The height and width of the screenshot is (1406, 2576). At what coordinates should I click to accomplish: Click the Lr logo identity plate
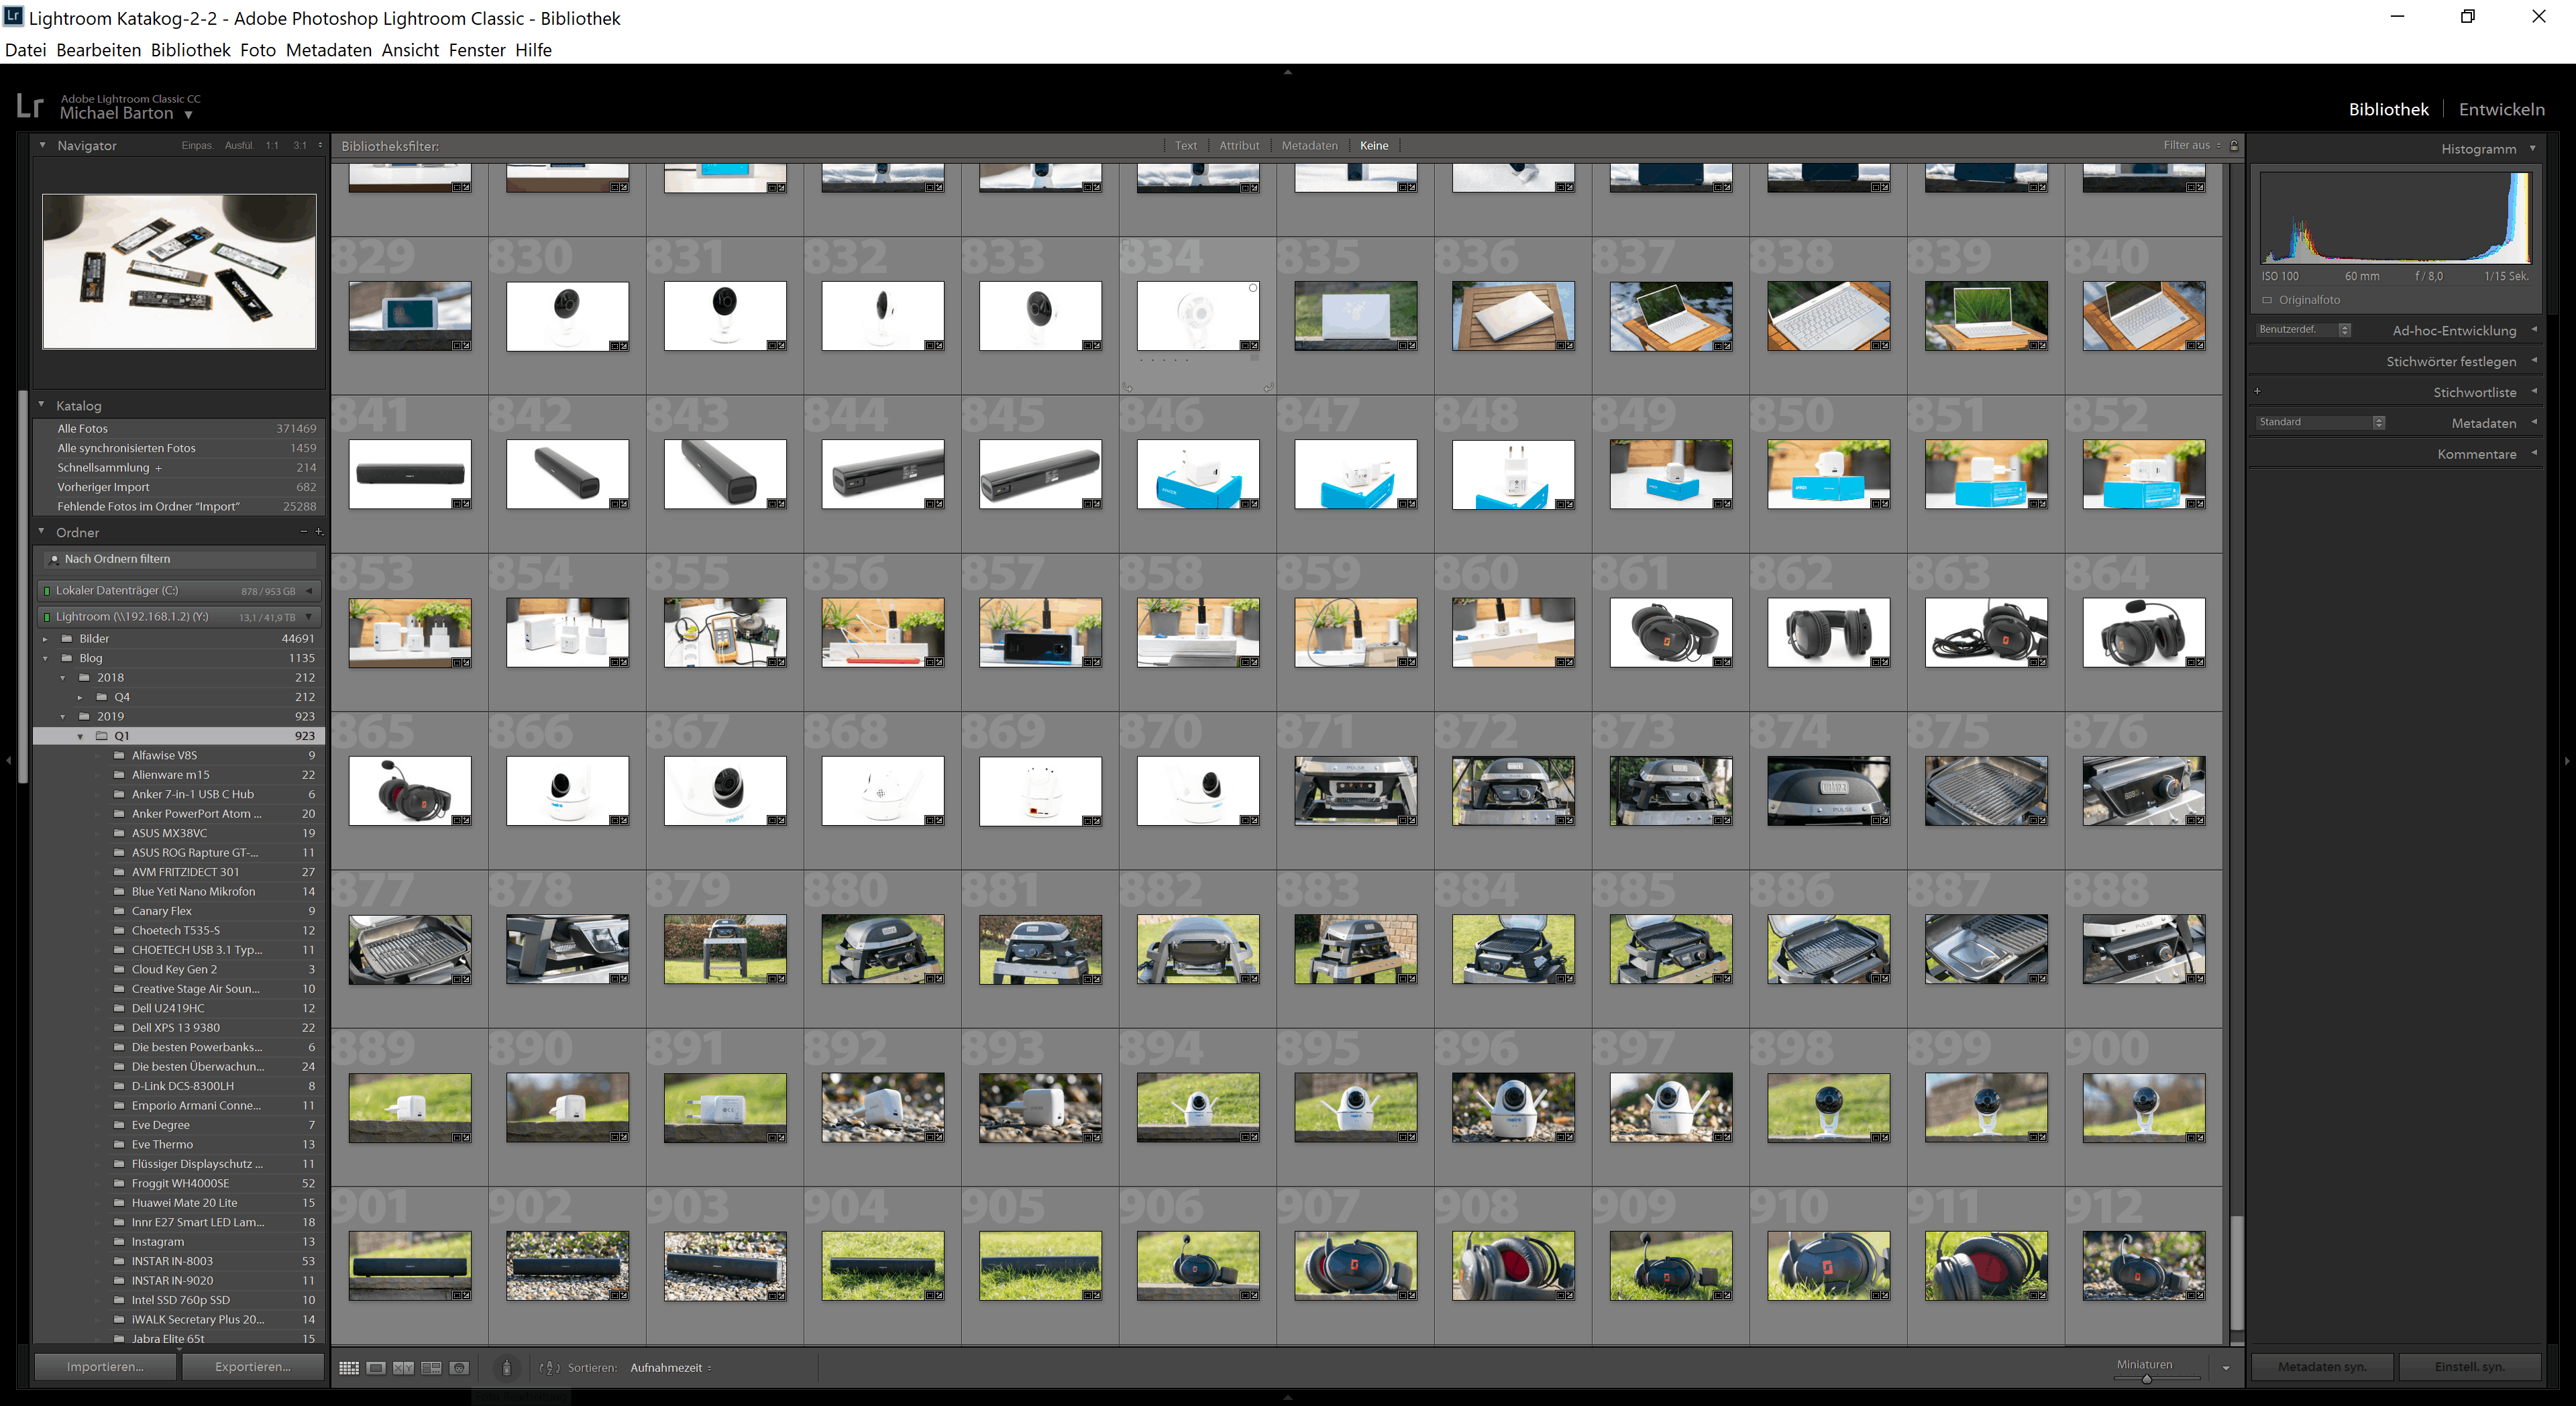click(30, 106)
